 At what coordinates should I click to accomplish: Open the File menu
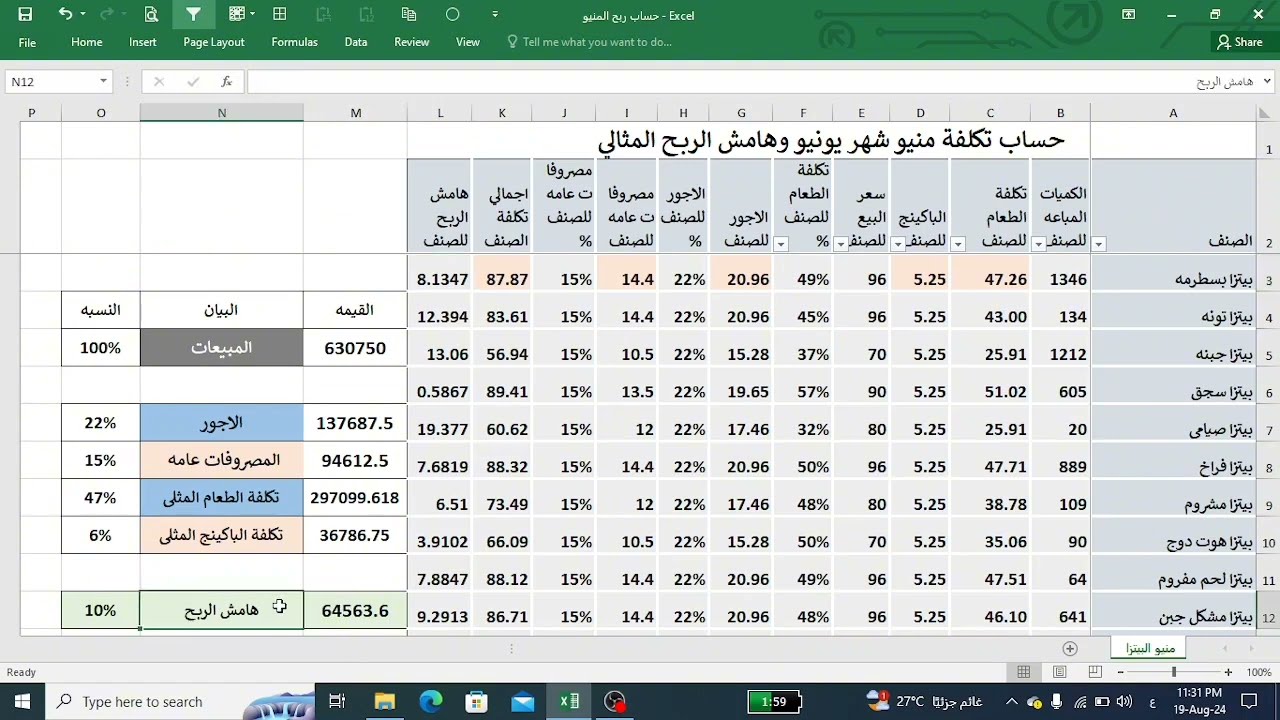[x=27, y=42]
